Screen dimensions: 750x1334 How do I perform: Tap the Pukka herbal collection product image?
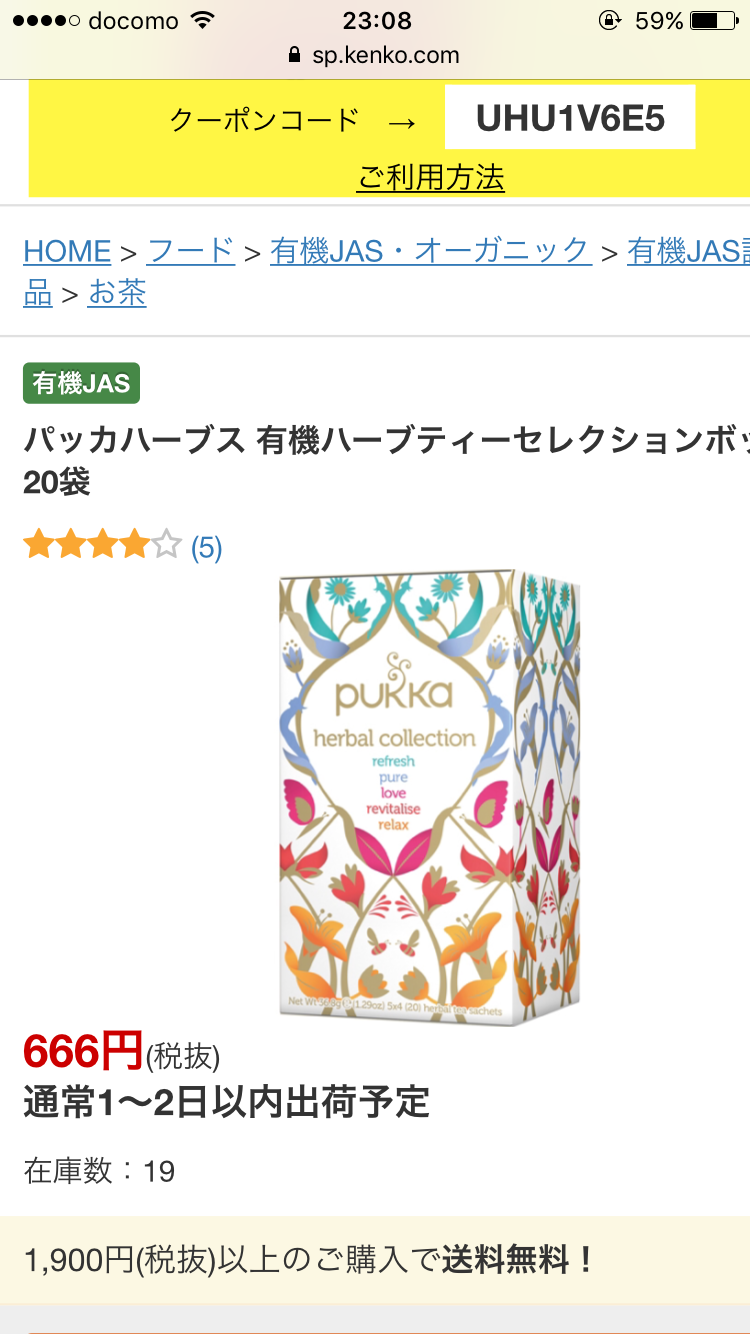pos(430,797)
